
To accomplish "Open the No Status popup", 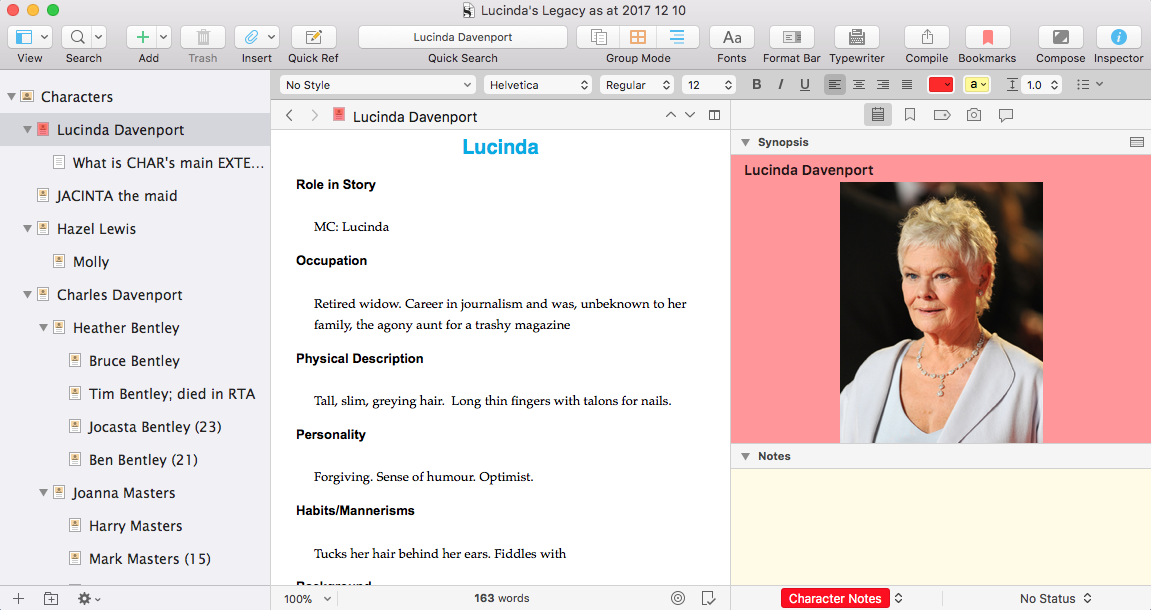I will (x=1056, y=598).
